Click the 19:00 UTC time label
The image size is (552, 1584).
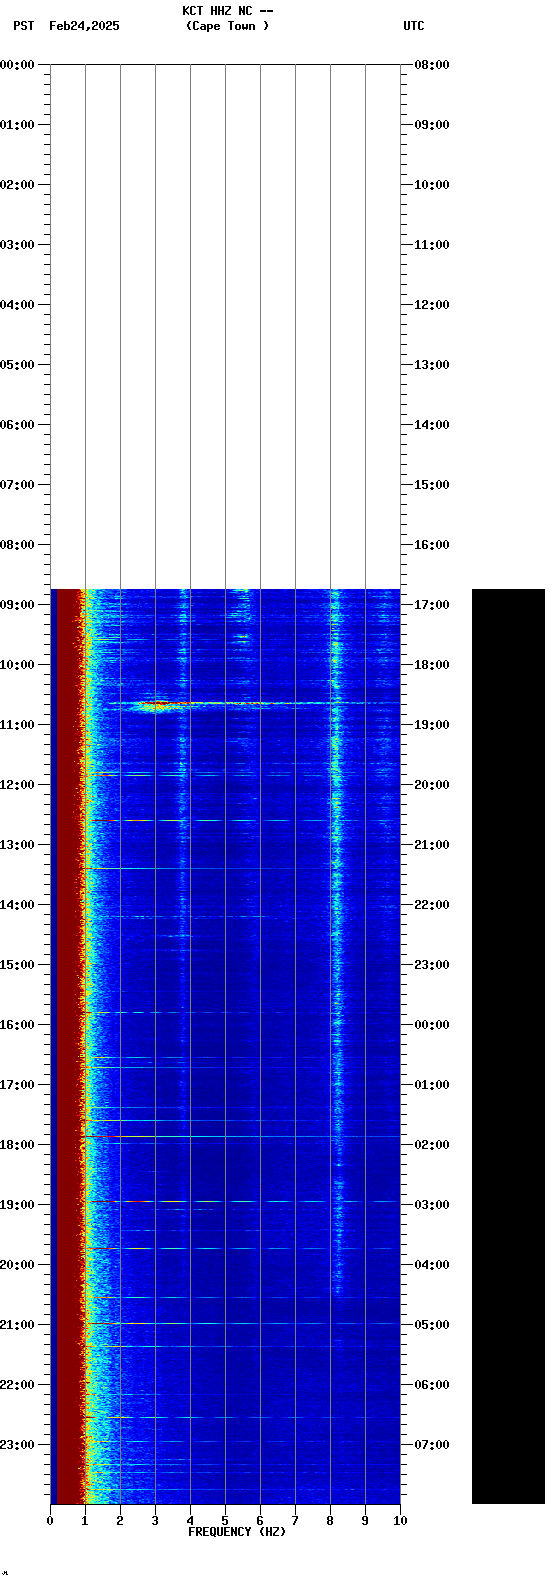point(432,725)
